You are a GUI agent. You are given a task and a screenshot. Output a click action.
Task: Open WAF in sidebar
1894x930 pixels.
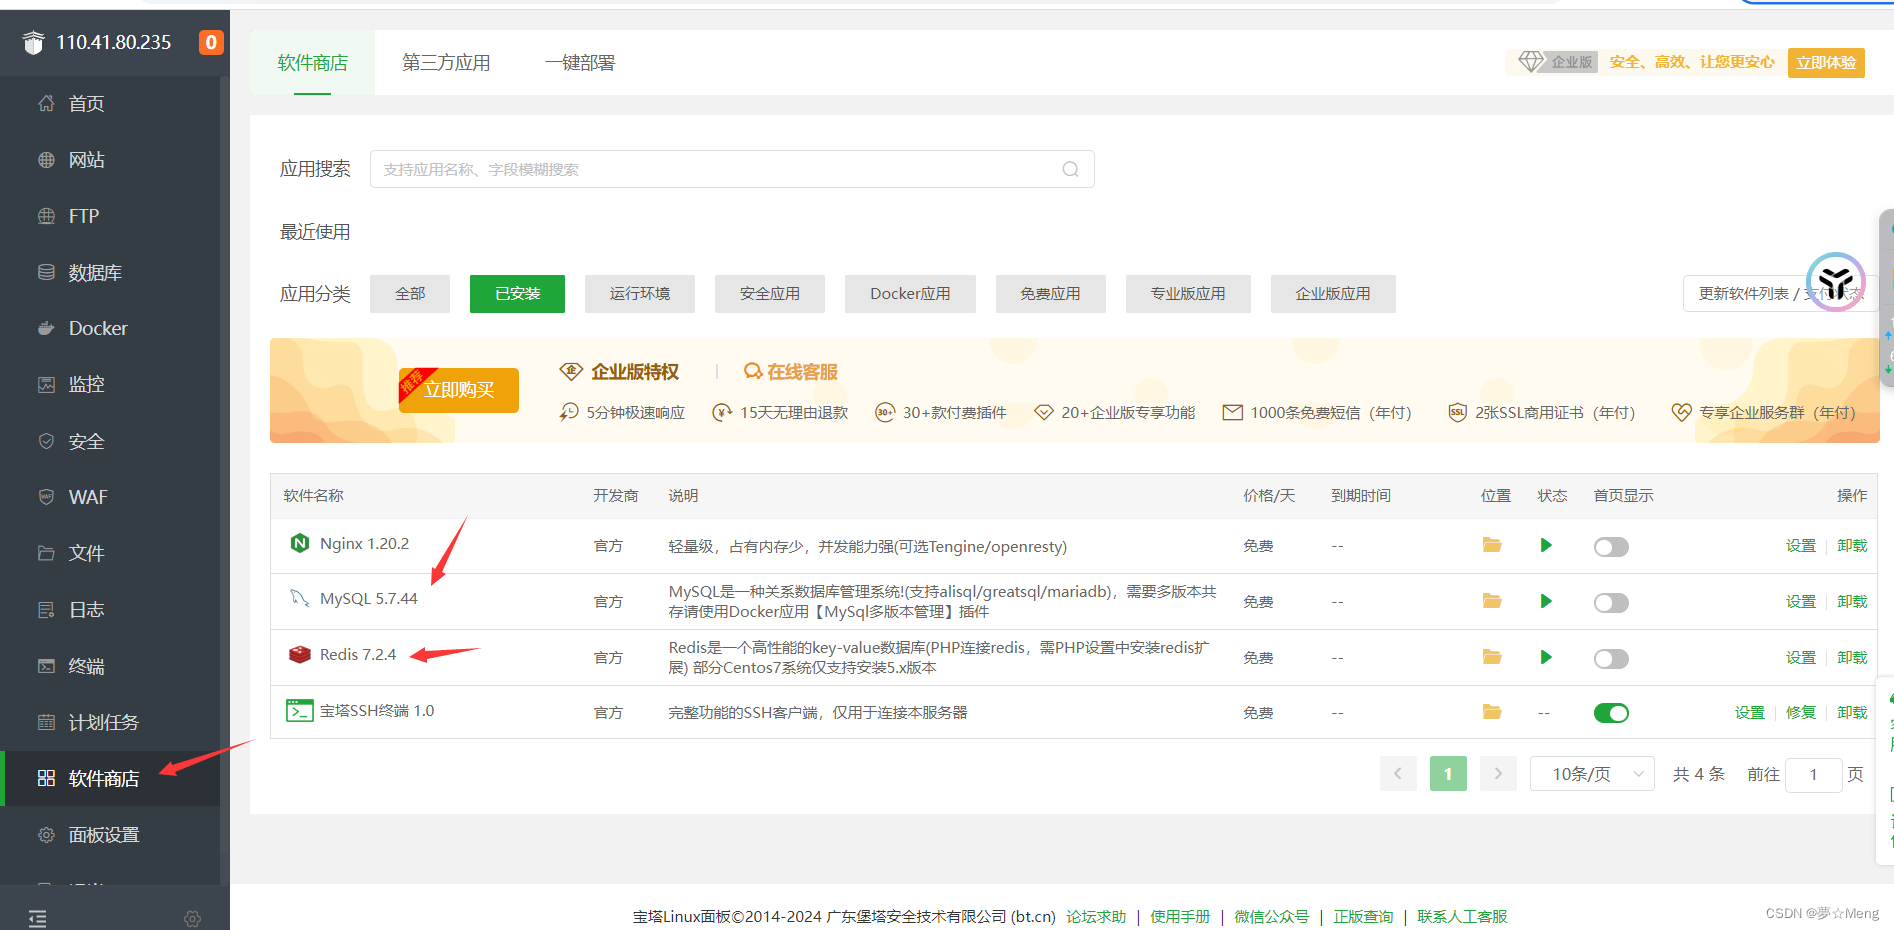click(110, 497)
